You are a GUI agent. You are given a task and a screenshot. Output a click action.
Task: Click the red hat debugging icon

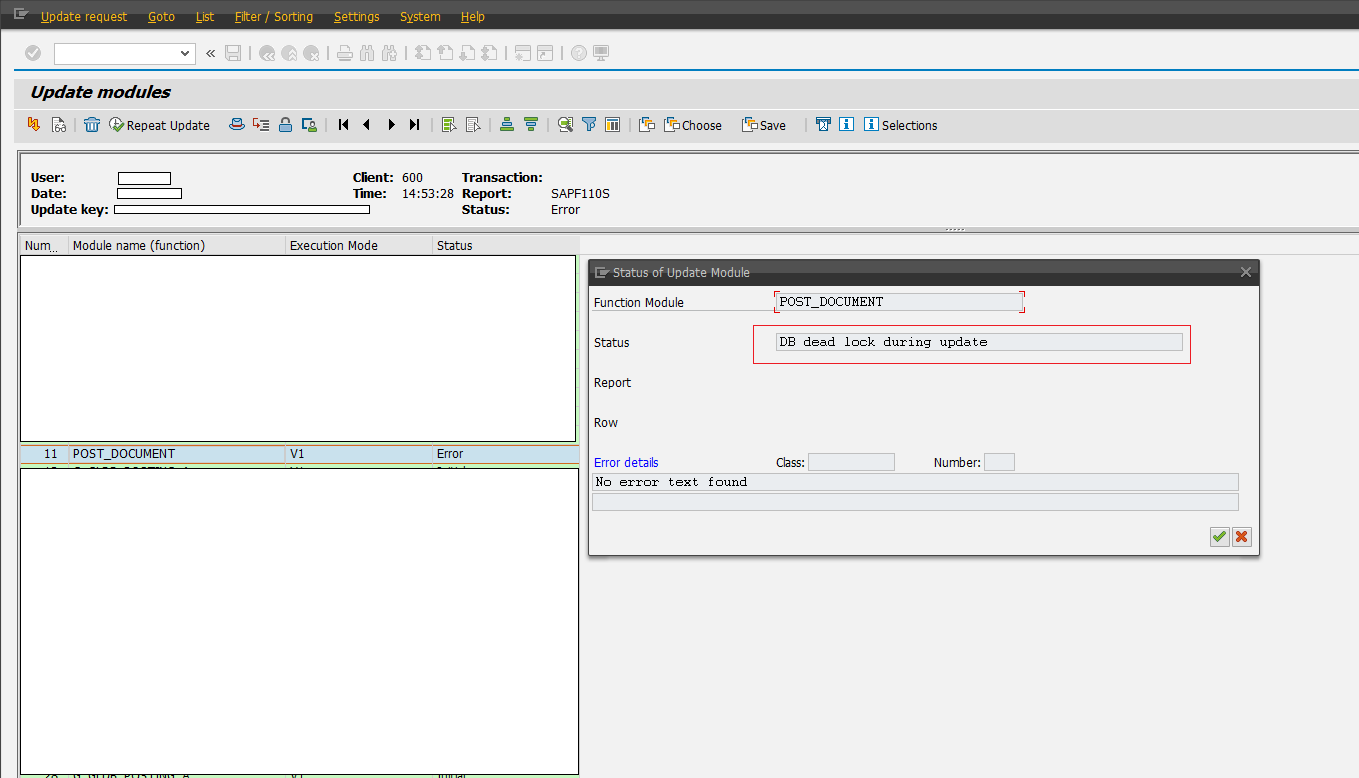237,125
